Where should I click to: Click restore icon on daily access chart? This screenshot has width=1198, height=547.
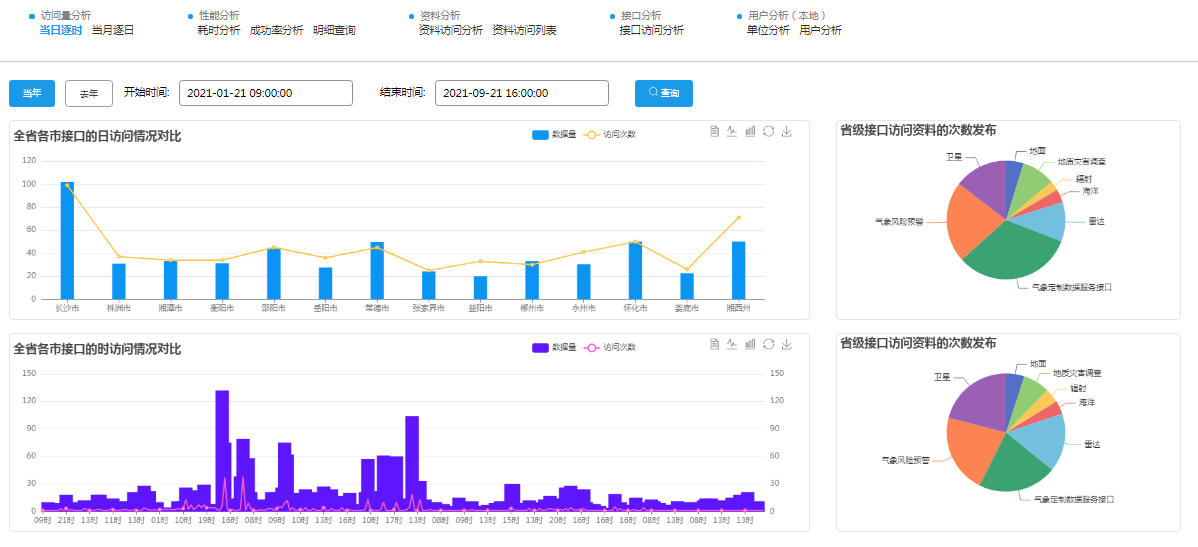768,131
